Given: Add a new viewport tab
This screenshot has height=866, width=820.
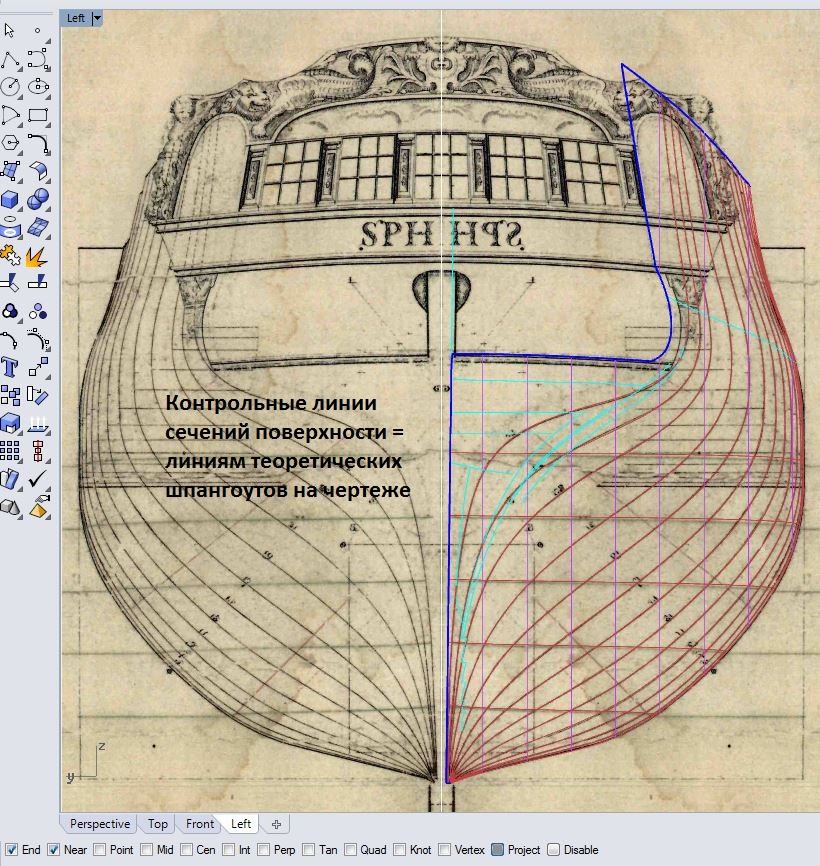Looking at the screenshot, I should point(277,824).
